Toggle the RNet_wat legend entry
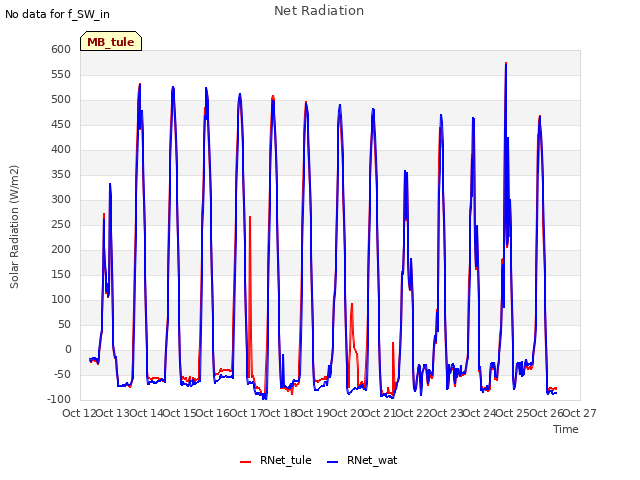The image size is (640, 480). point(362,460)
